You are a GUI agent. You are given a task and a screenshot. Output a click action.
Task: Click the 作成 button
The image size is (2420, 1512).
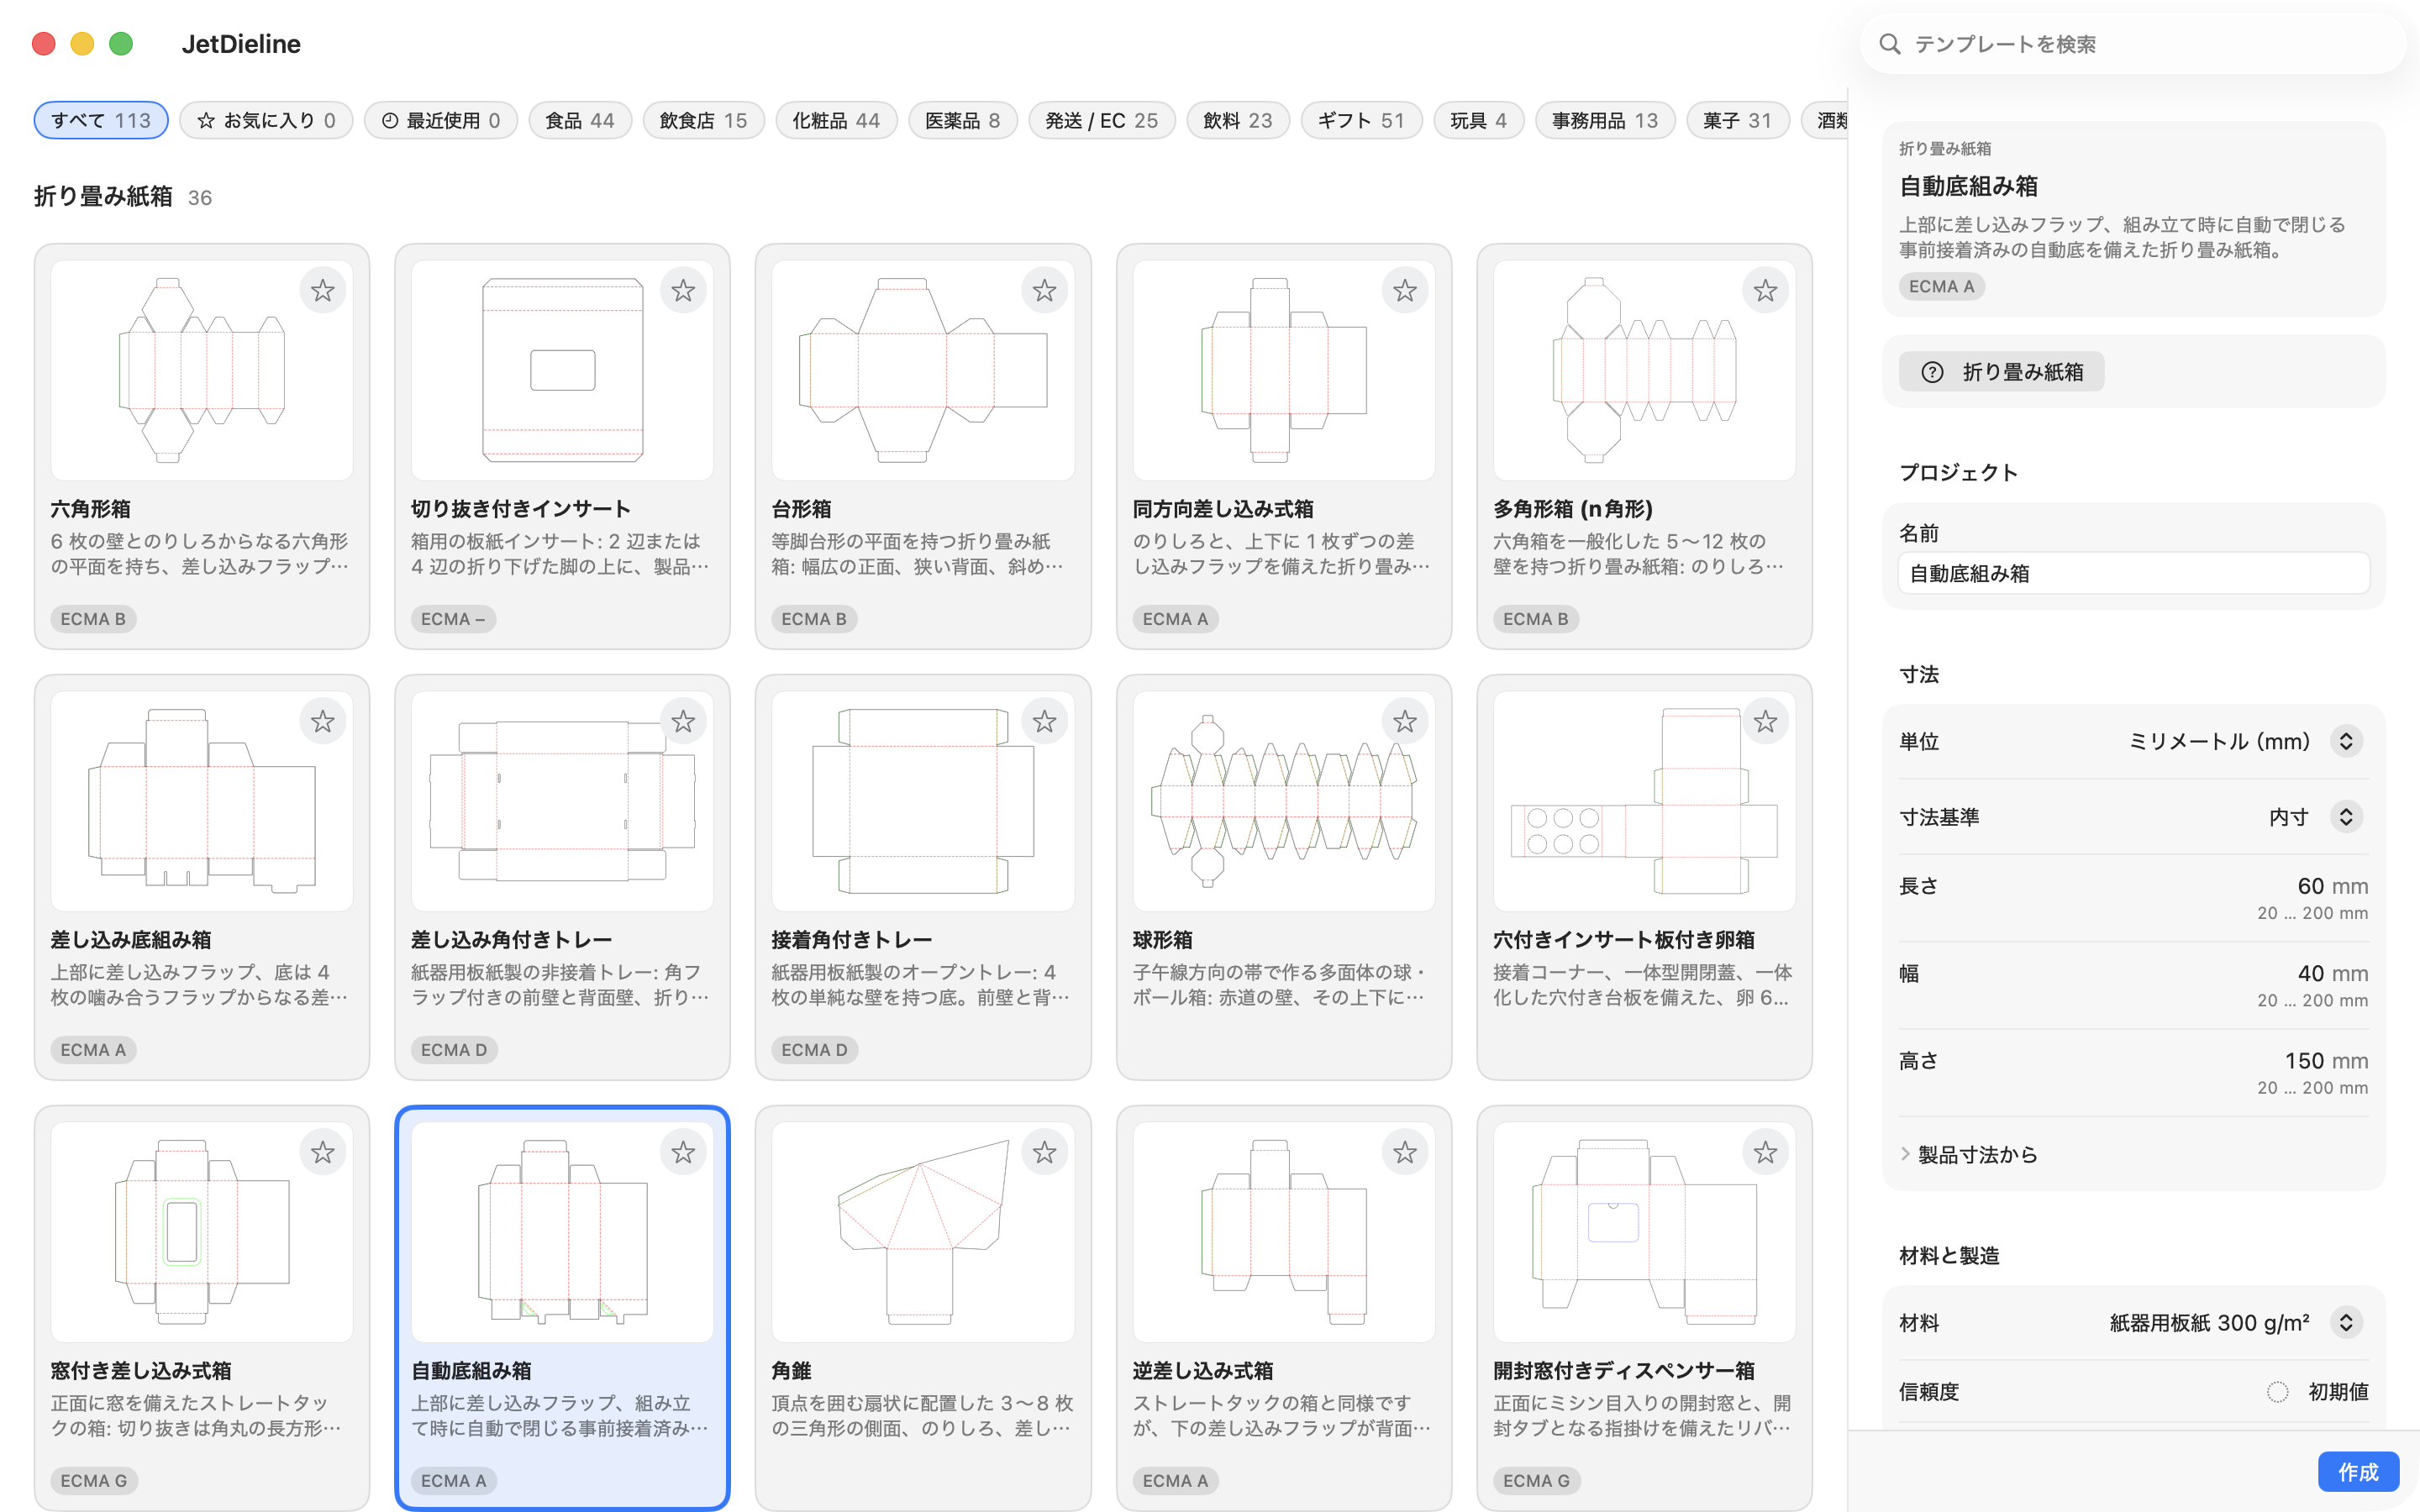pyautogui.click(x=2358, y=1472)
